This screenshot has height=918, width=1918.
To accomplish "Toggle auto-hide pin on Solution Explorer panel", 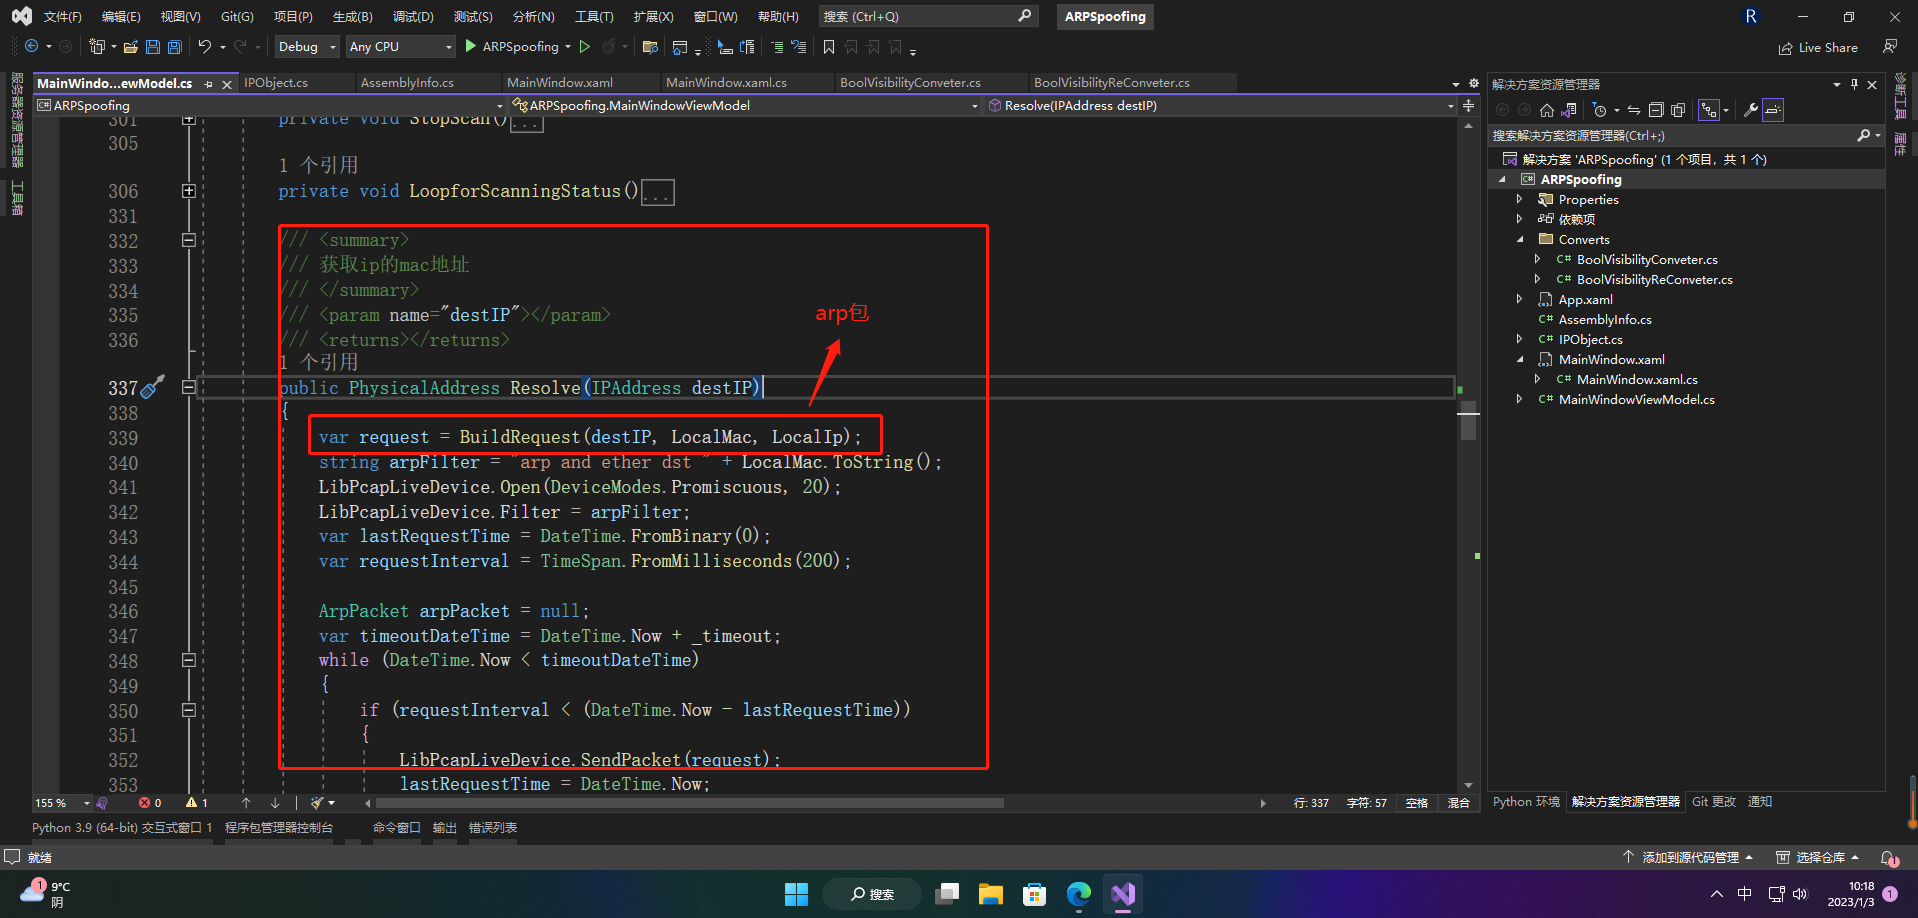I will coord(1854,84).
